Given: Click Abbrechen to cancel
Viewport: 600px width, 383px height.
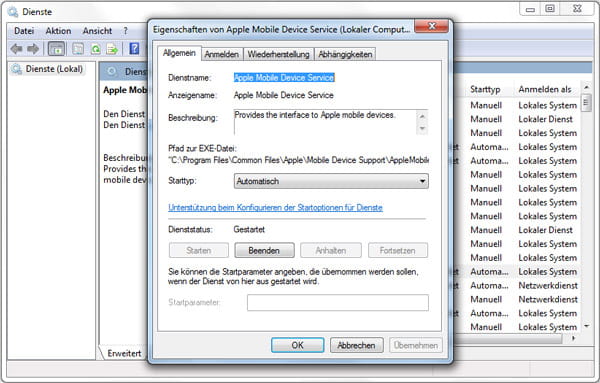Looking at the screenshot, I should click(x=357, y=345).
